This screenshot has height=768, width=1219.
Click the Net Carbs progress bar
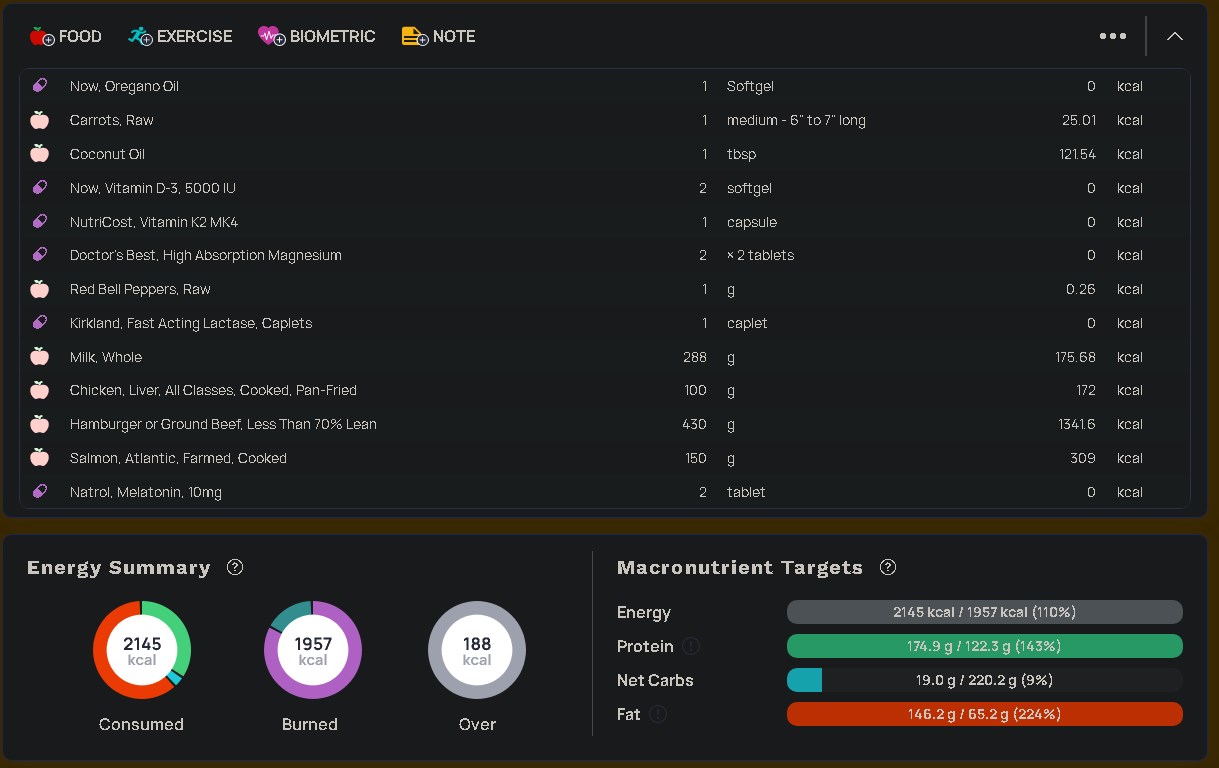[x=985, y=680]
